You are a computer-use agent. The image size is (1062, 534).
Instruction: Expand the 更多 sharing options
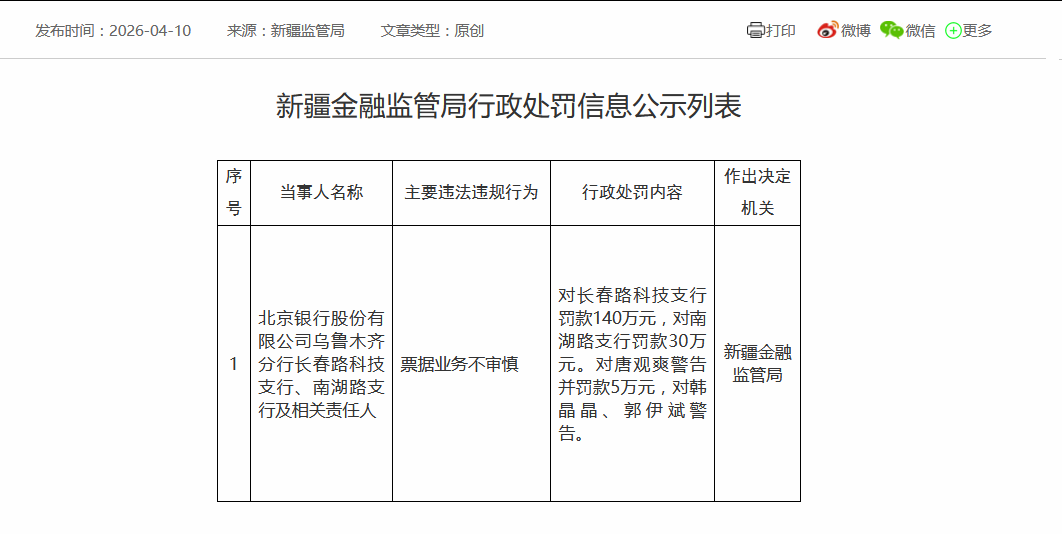point(977,30)
